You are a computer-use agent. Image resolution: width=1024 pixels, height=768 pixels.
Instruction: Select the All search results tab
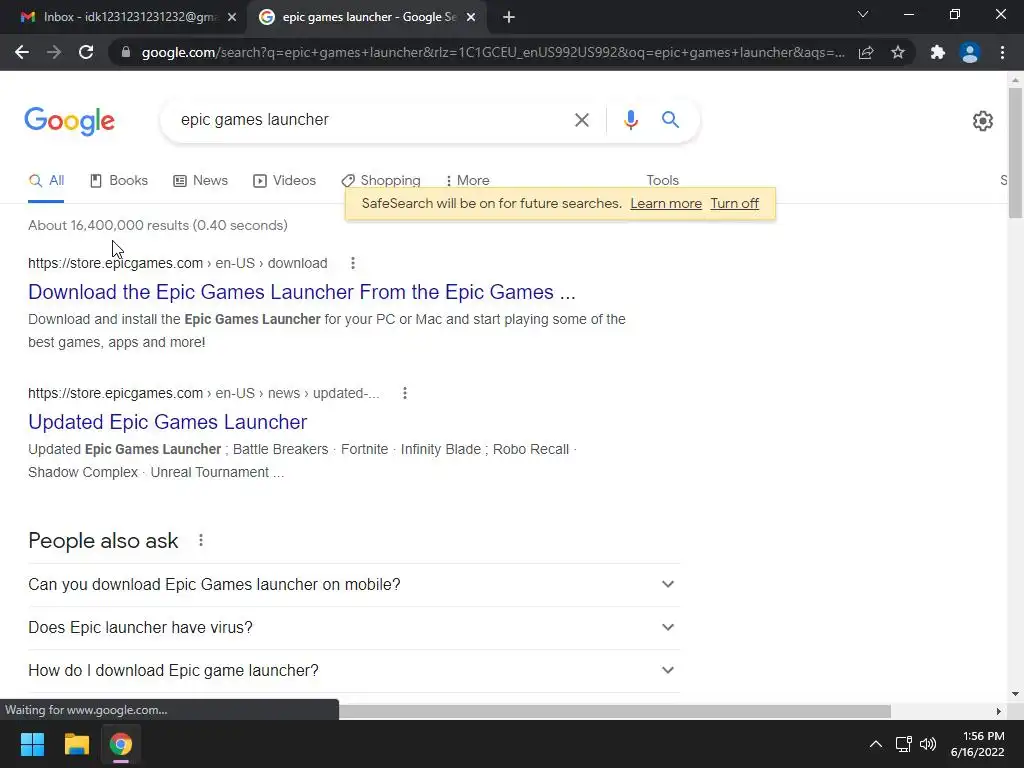pyautogui.click(x=46, y=181)
